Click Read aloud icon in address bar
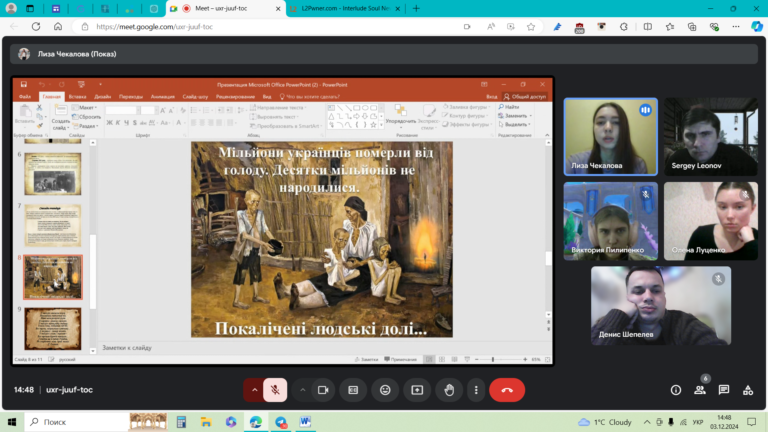This screenshot has height=432, width=768. tap(491, 26)
